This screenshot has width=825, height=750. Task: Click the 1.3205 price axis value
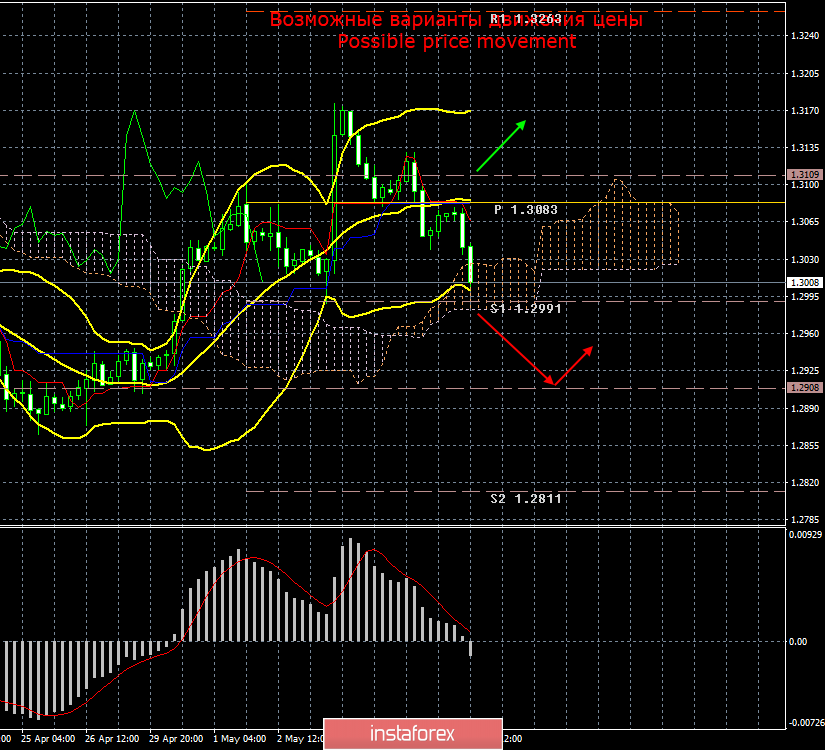click(805, 73)
